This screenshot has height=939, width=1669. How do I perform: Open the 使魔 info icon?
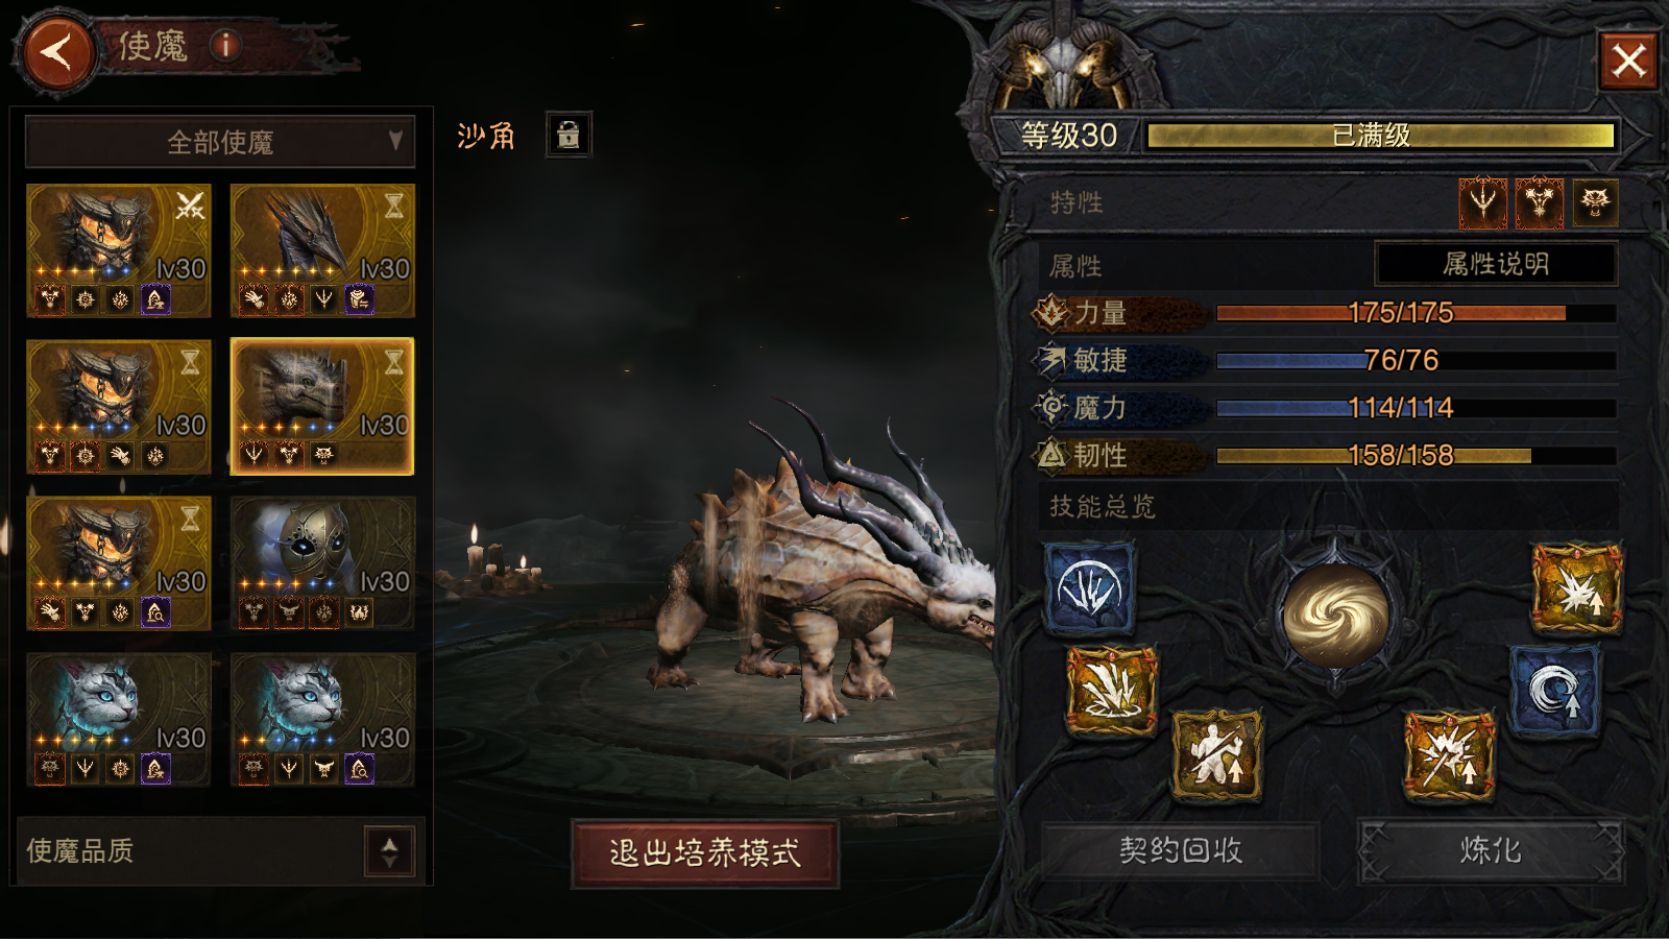(226, 46)
